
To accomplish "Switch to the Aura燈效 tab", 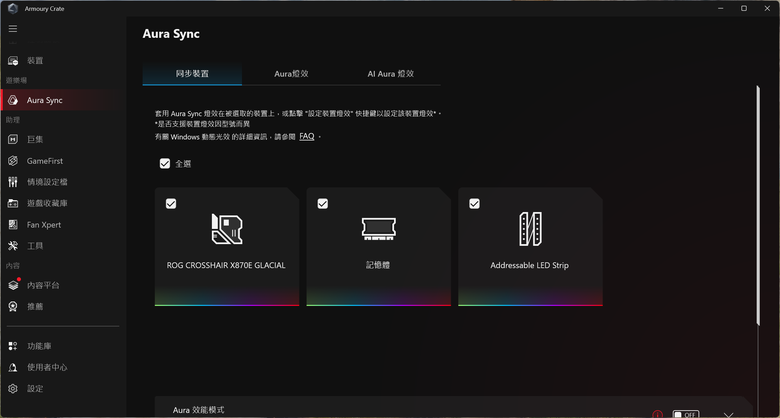I will pyautogui.click(x=292, y=74).
